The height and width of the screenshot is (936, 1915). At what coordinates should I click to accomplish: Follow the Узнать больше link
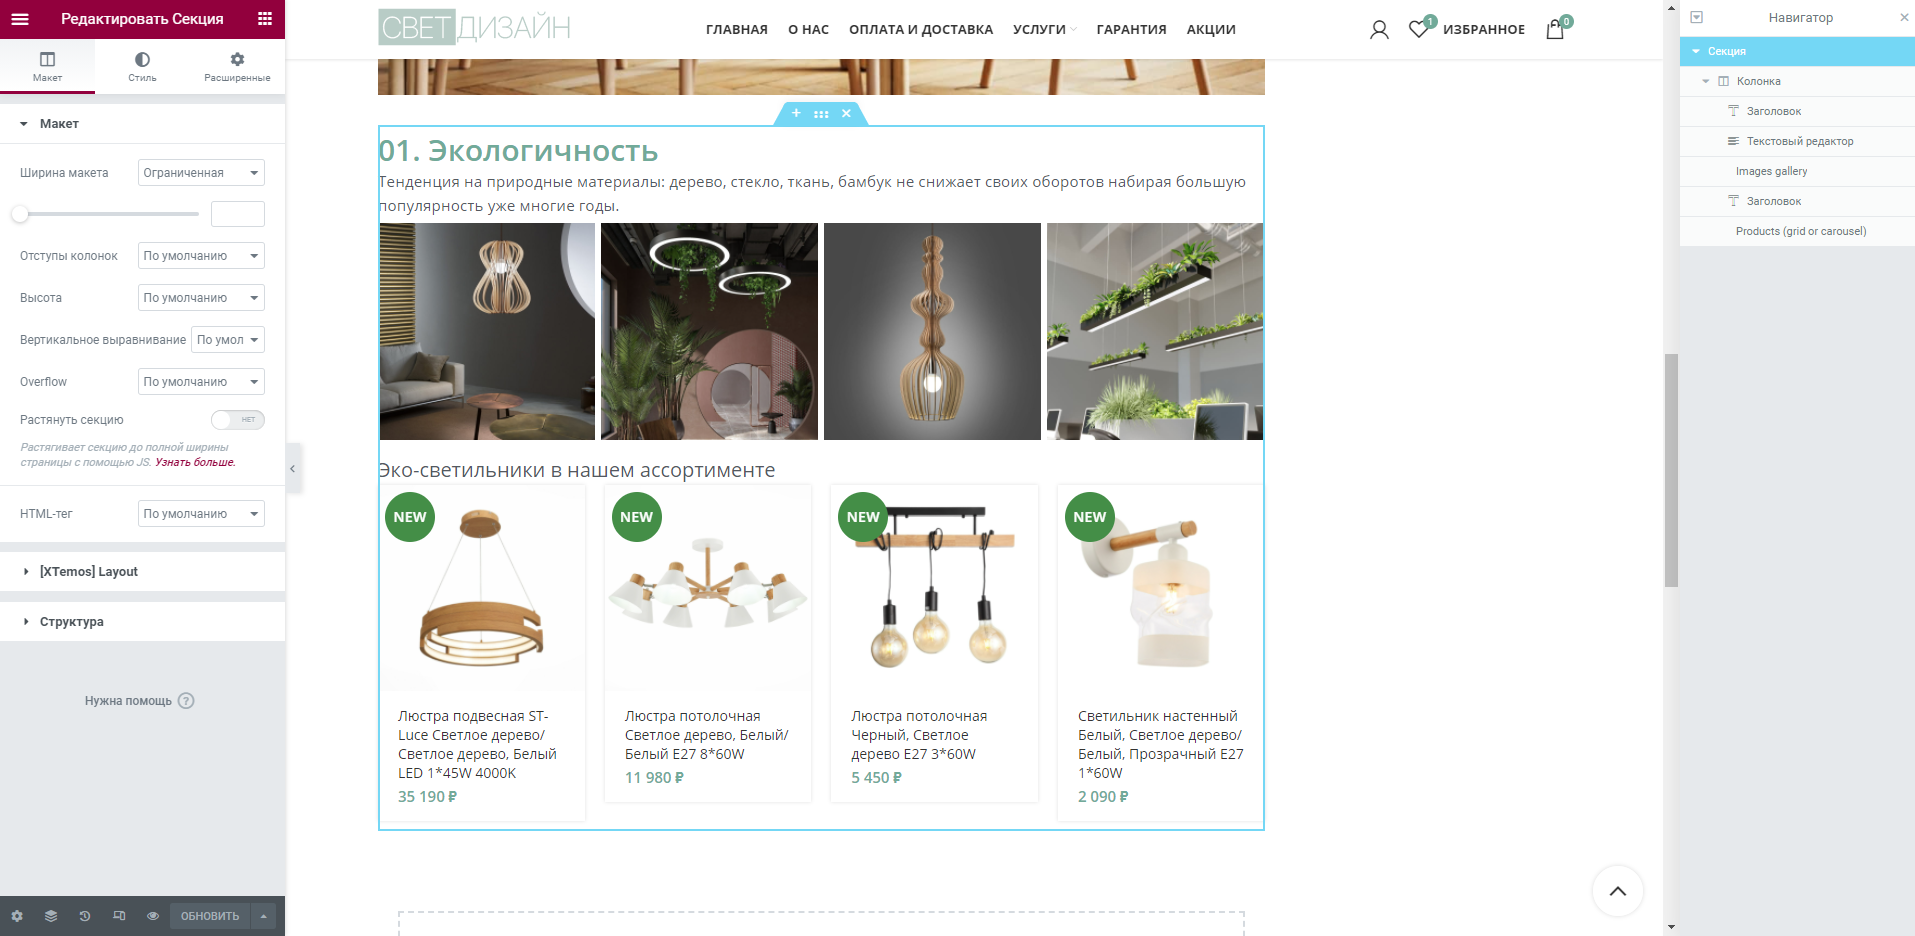[x=196, y=462]
